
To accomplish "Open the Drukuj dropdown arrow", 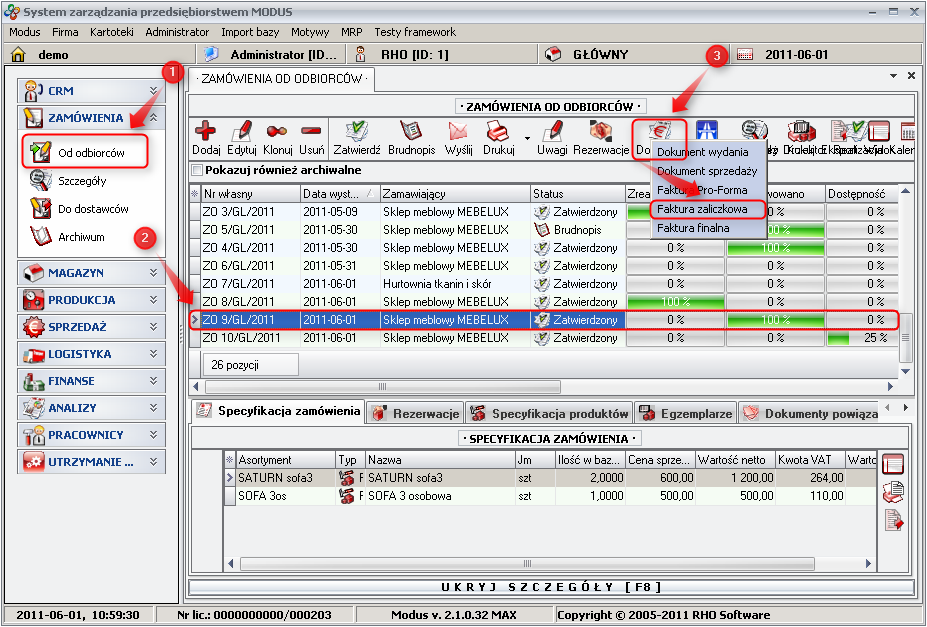I will pos(527,138).
